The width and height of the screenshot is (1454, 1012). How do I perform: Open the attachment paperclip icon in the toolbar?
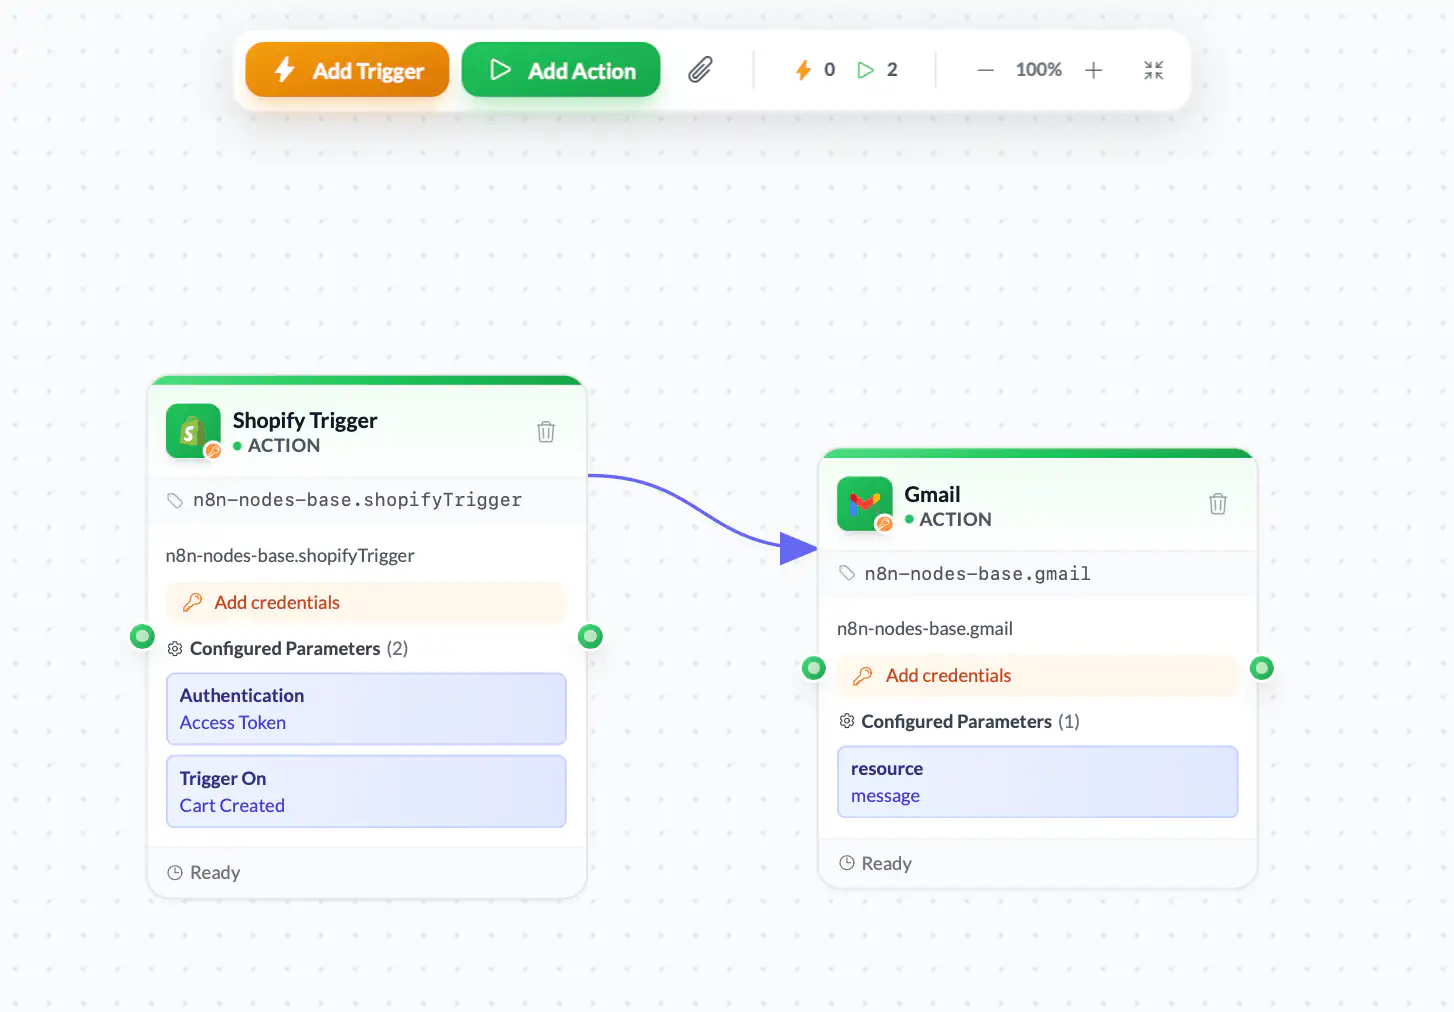click(x=700, y=69)
